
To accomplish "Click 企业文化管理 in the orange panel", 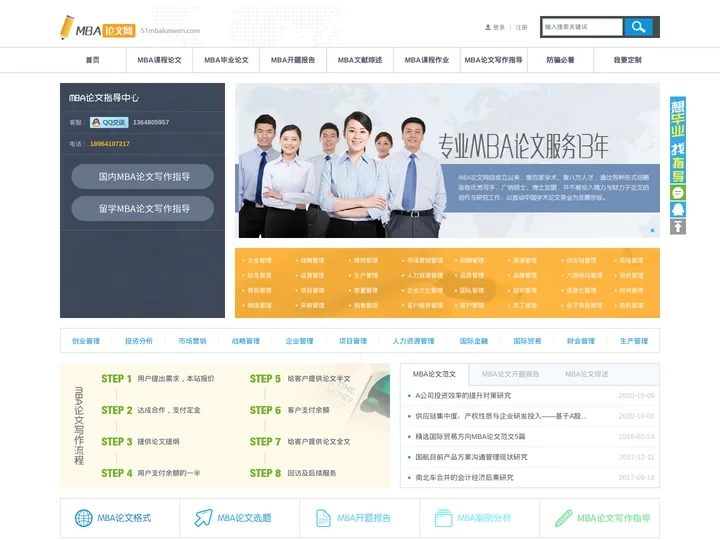I will click(x=425, y=291).
